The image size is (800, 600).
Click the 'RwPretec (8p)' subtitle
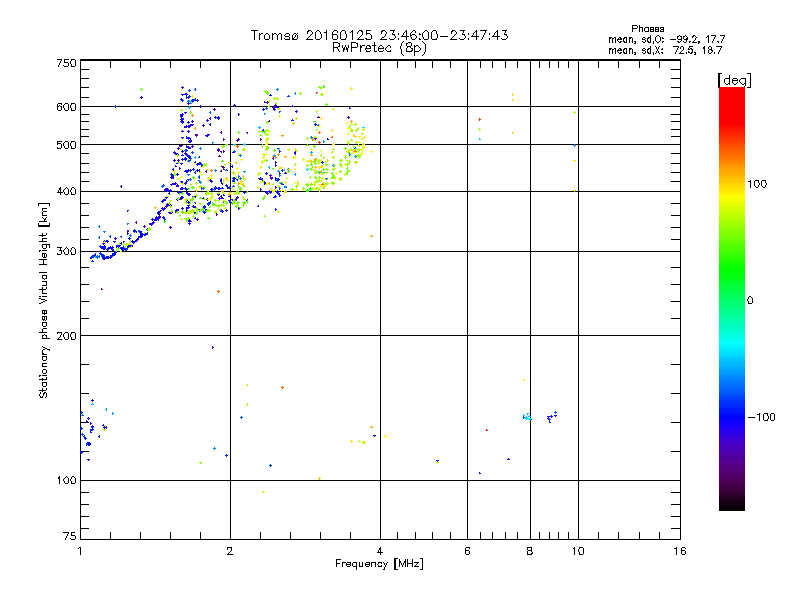[379, 48]
